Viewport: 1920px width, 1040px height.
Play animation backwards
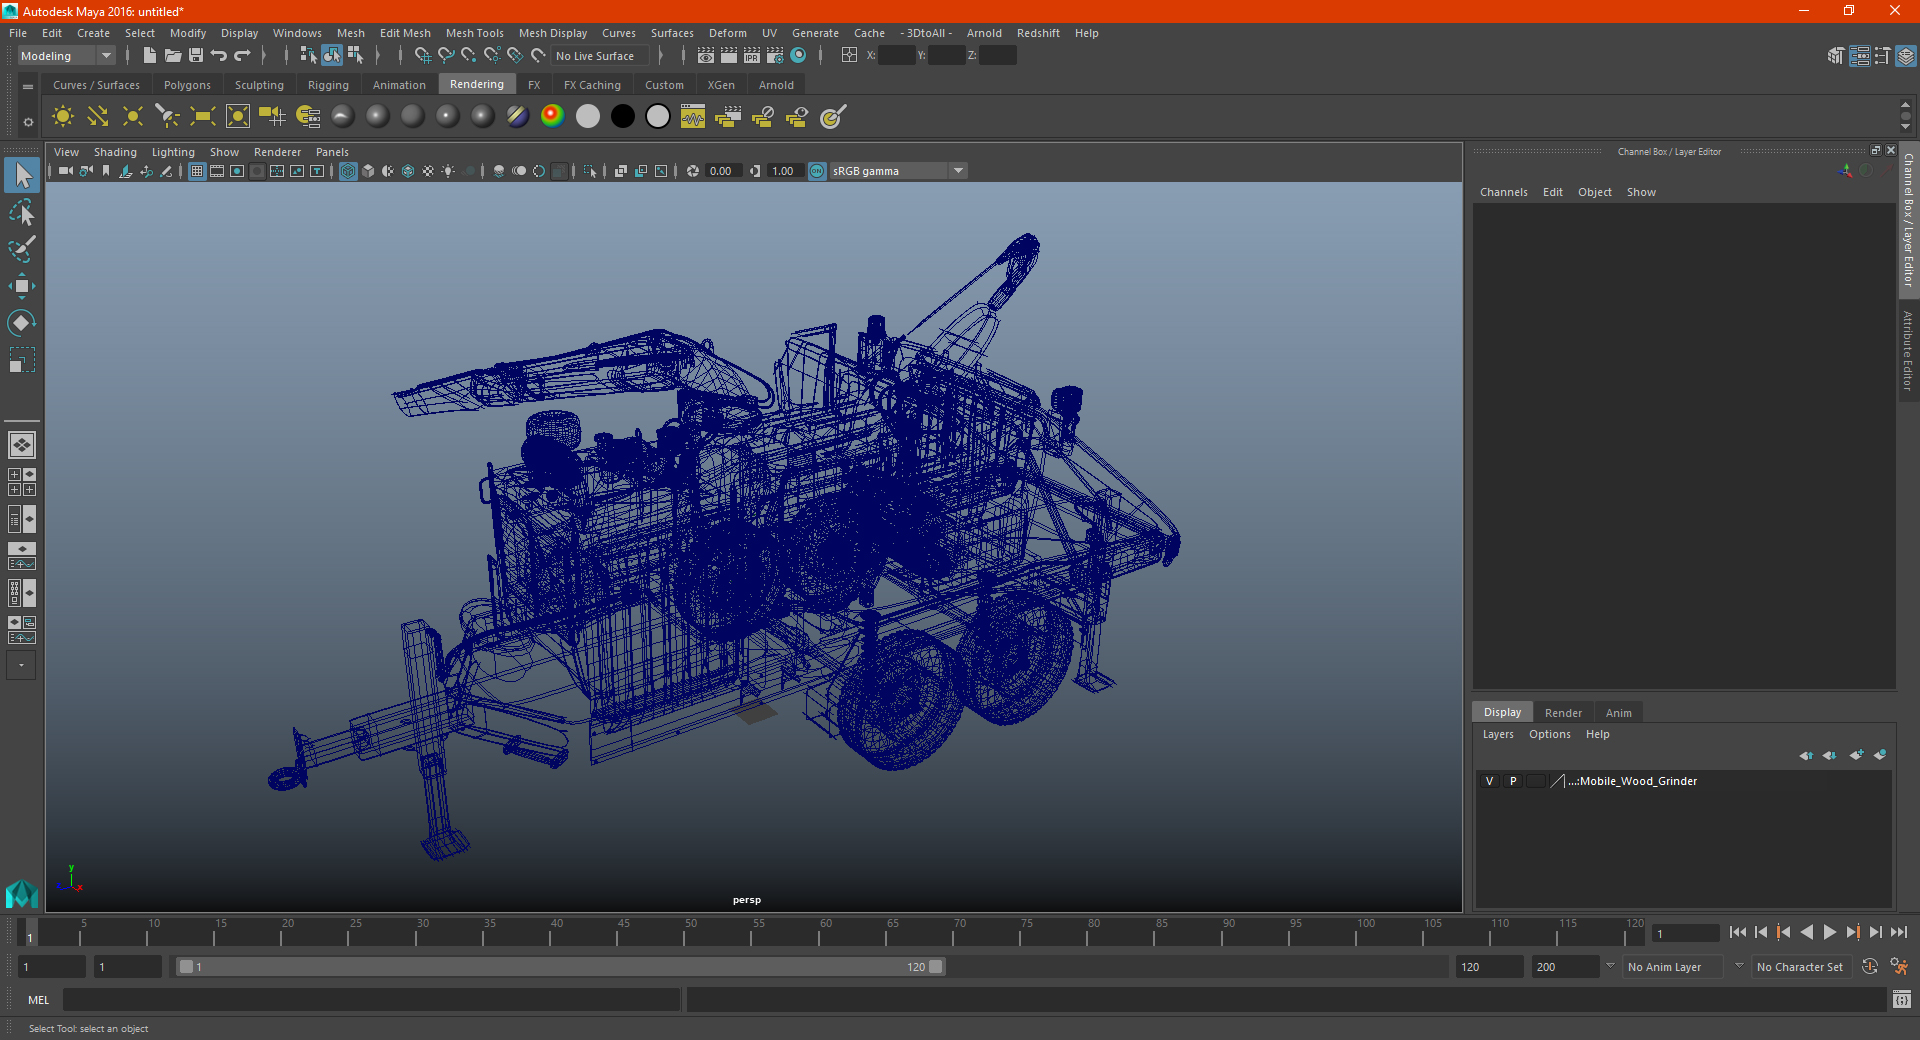point(1806,932)
